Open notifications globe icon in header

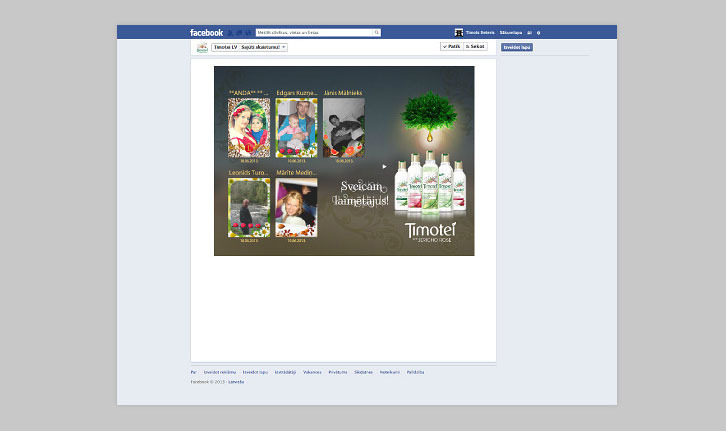[248, 33]
